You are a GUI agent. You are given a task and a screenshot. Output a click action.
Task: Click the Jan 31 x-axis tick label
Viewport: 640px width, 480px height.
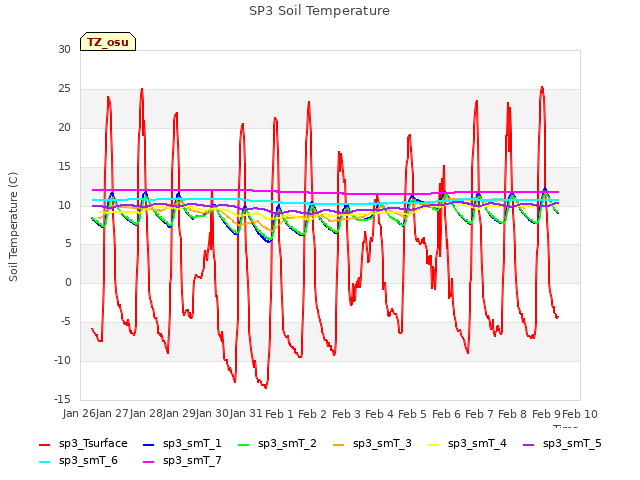(x=246, y=414)
